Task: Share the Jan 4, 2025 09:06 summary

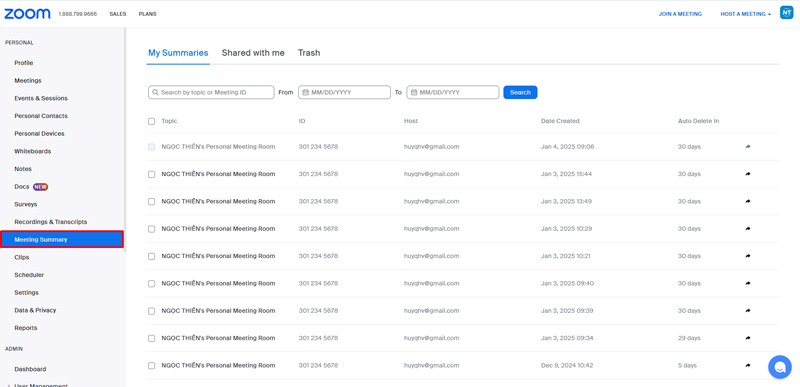Action: [x=748, y=146]
